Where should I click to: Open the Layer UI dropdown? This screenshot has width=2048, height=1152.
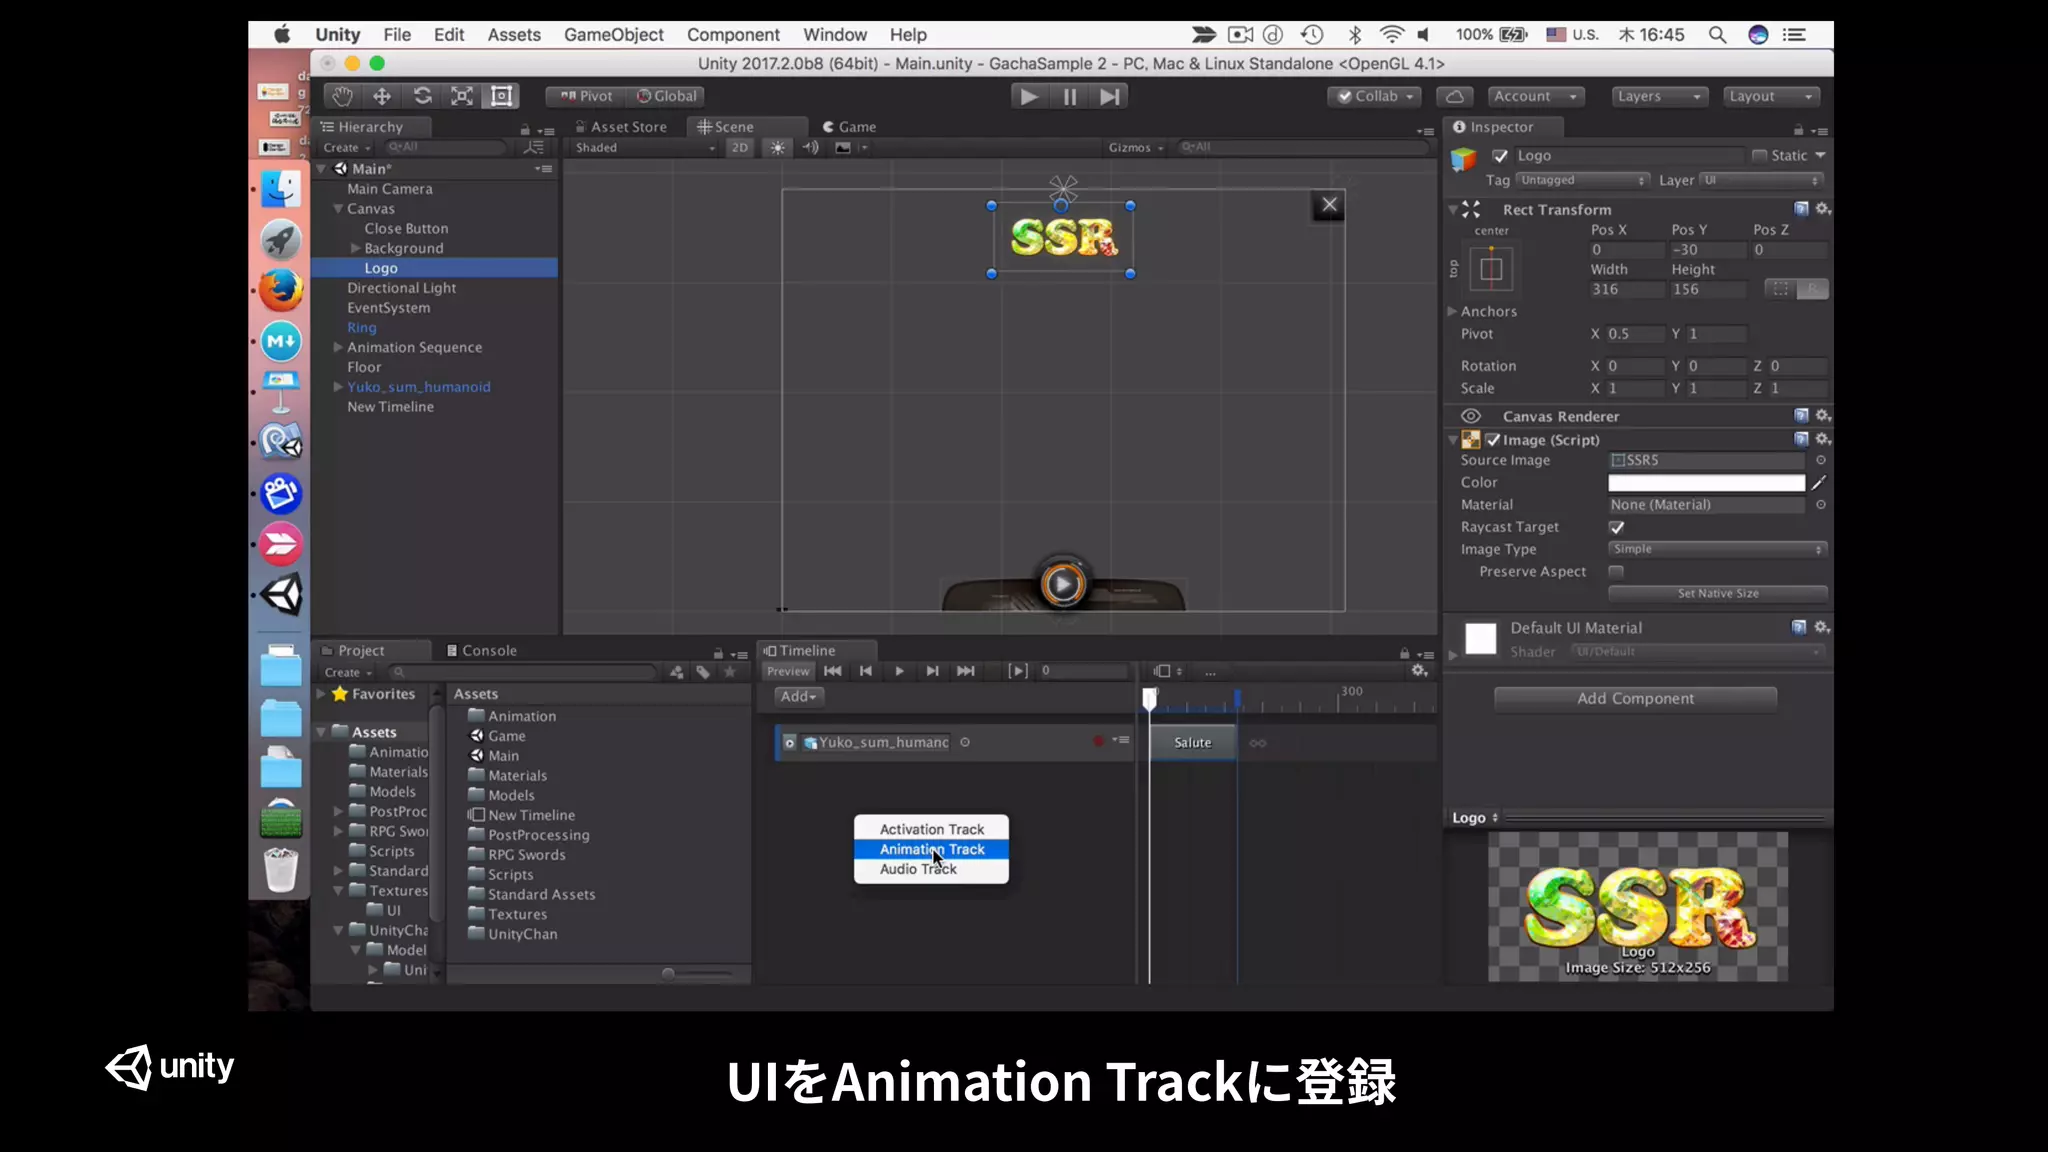tap(1761, 180)
